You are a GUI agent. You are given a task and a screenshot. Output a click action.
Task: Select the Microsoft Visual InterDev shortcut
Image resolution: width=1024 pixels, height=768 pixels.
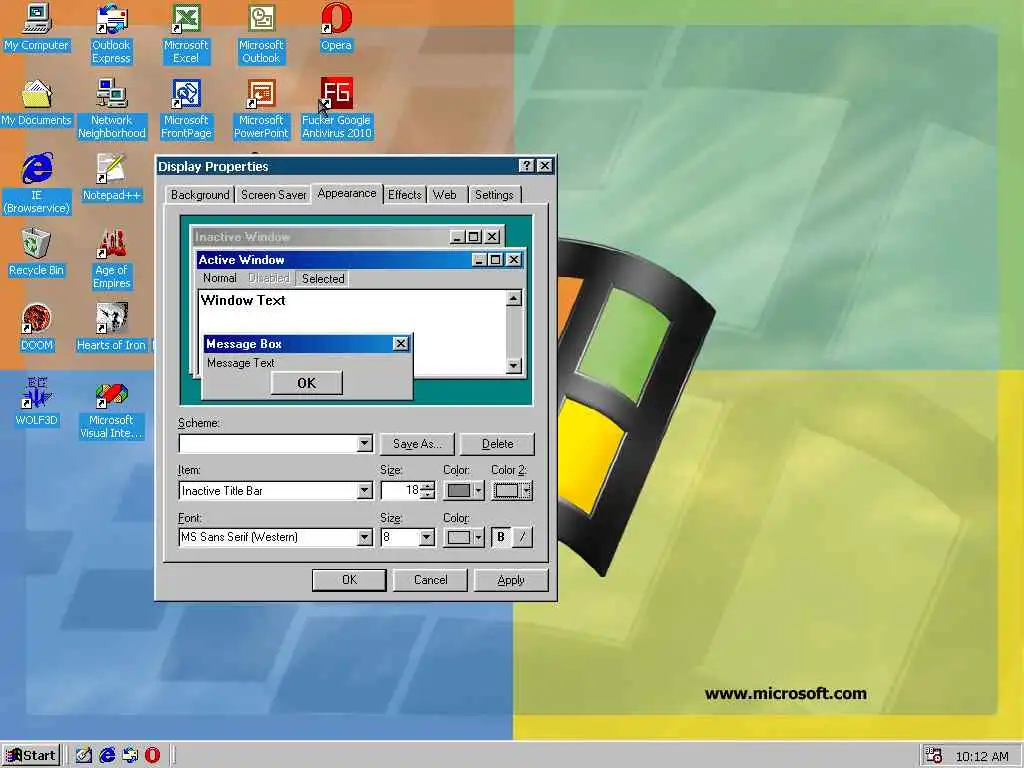point(111,409)
